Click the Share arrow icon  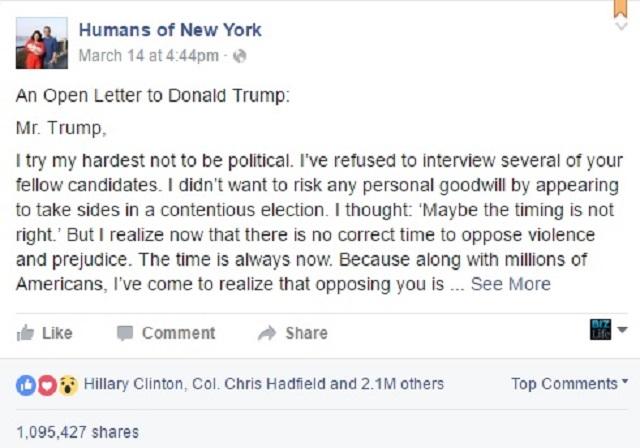point(267,333)
